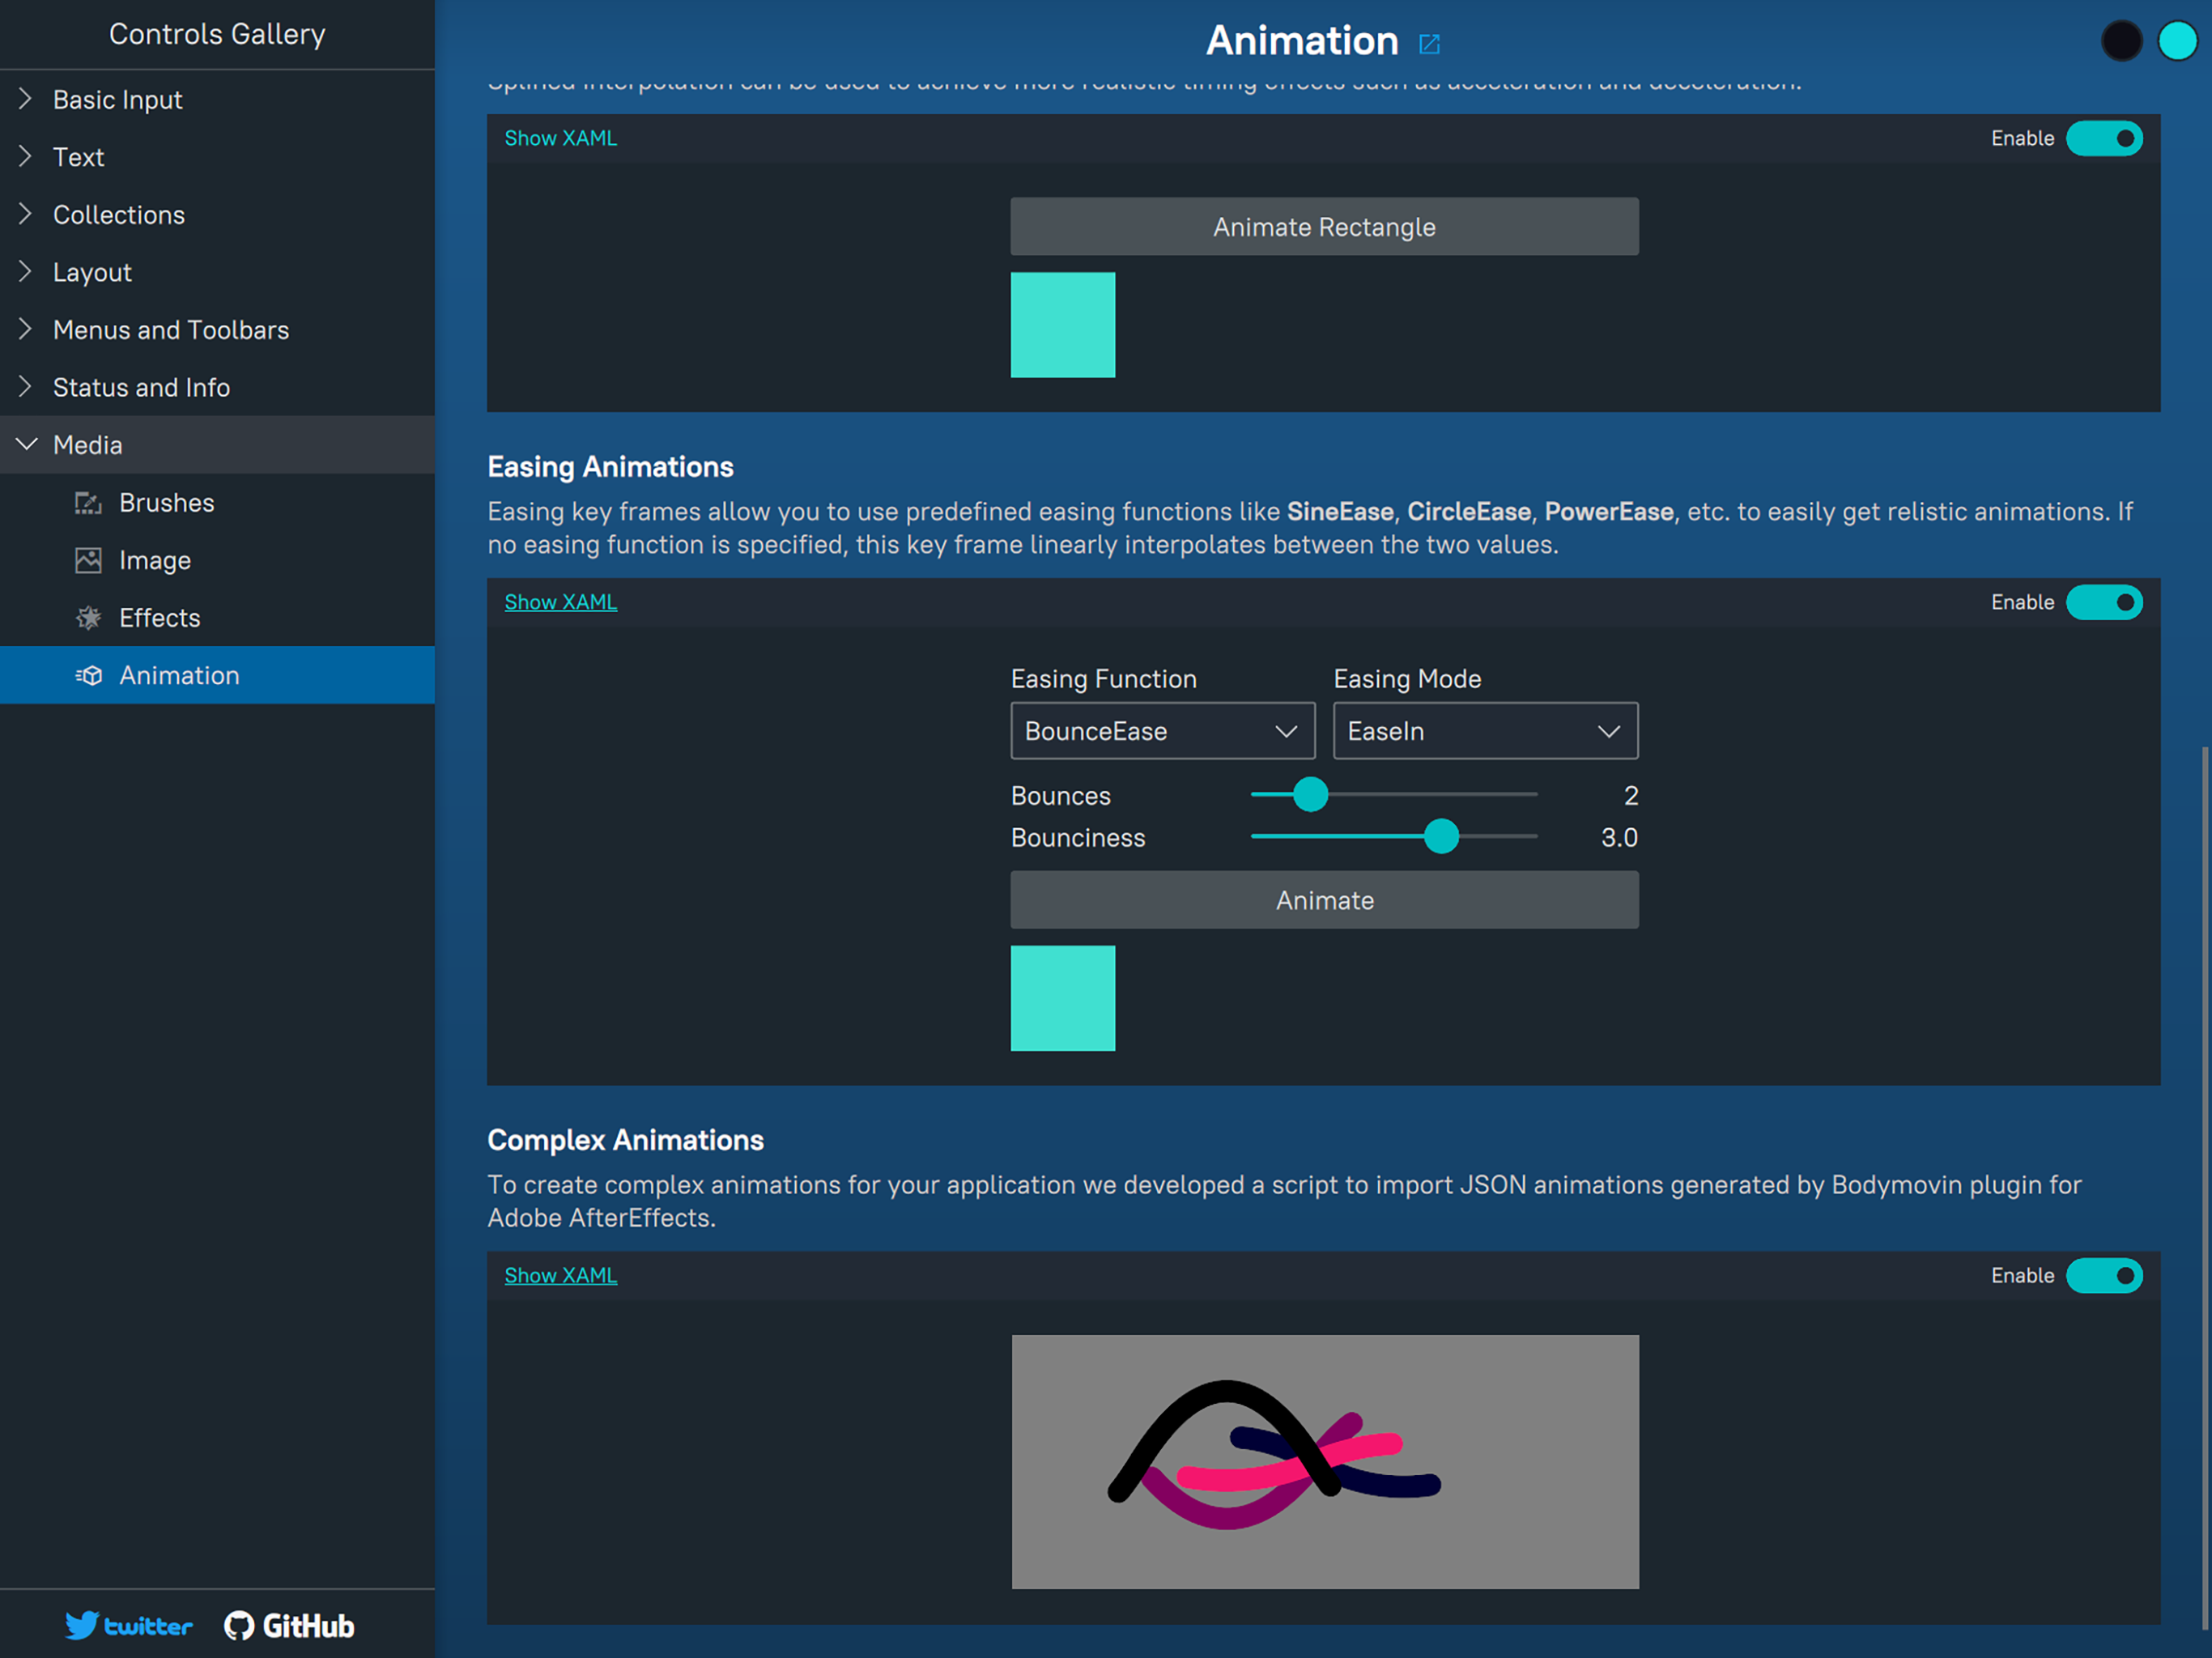The image size is (2212, 1658).
Task: Open the Easing Mode dropdown
Action: click(1485, 731)
